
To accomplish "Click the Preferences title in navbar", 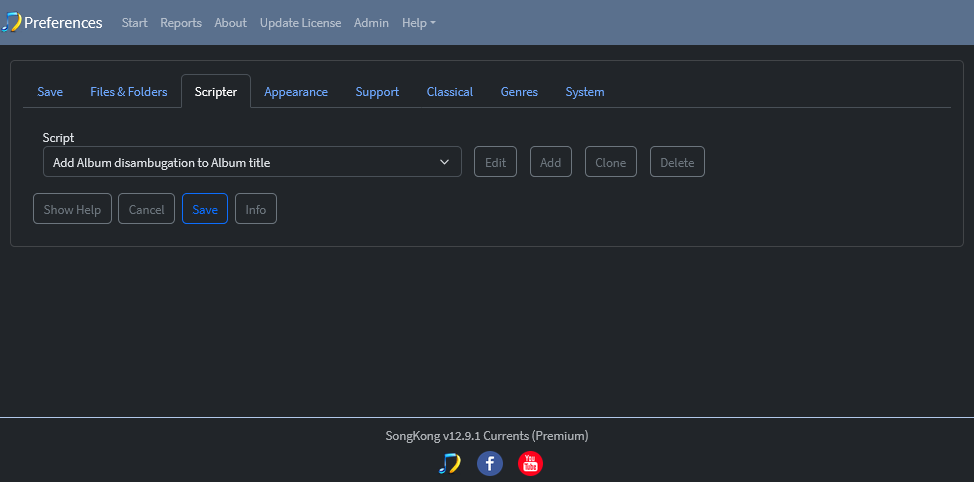I will [x=63, y=23].
